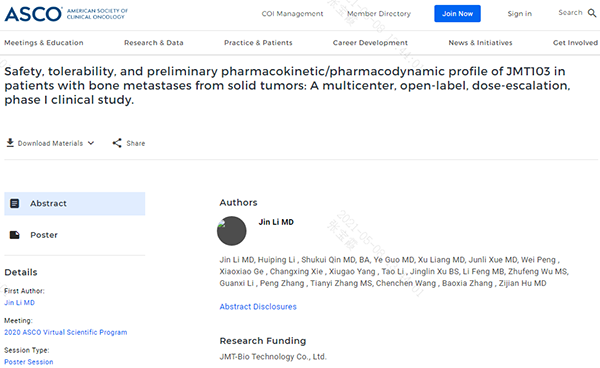The width and height of the screenshot is (600, 368).
Task: Click the Member Directory link
Action: point(379,14)
